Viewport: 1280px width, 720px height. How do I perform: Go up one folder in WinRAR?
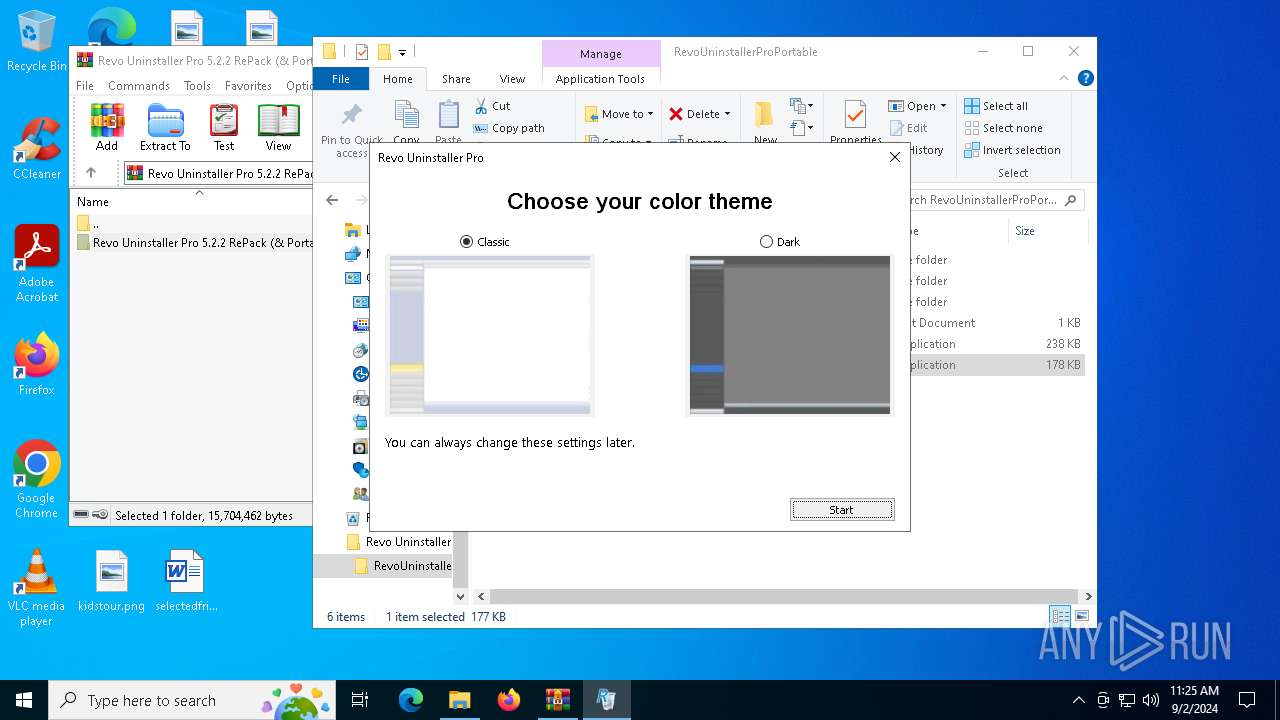pos(91,173)
